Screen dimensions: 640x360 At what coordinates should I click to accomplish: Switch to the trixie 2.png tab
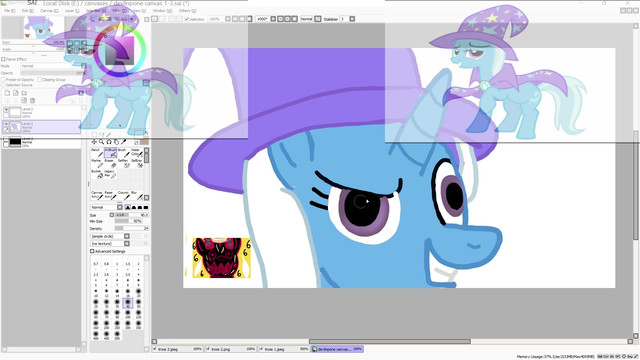pyautogui.click(x=231, y=349)
